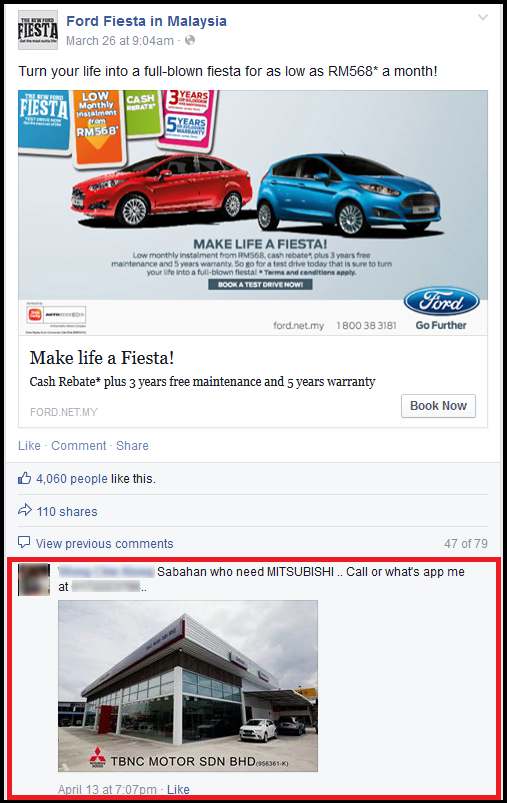Click the Ford Fiesta page profile picture

(38, 31)
